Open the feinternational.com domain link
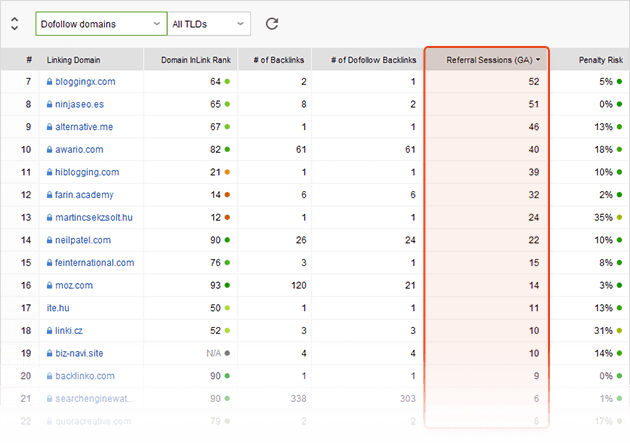 click(x=95, y=263)
